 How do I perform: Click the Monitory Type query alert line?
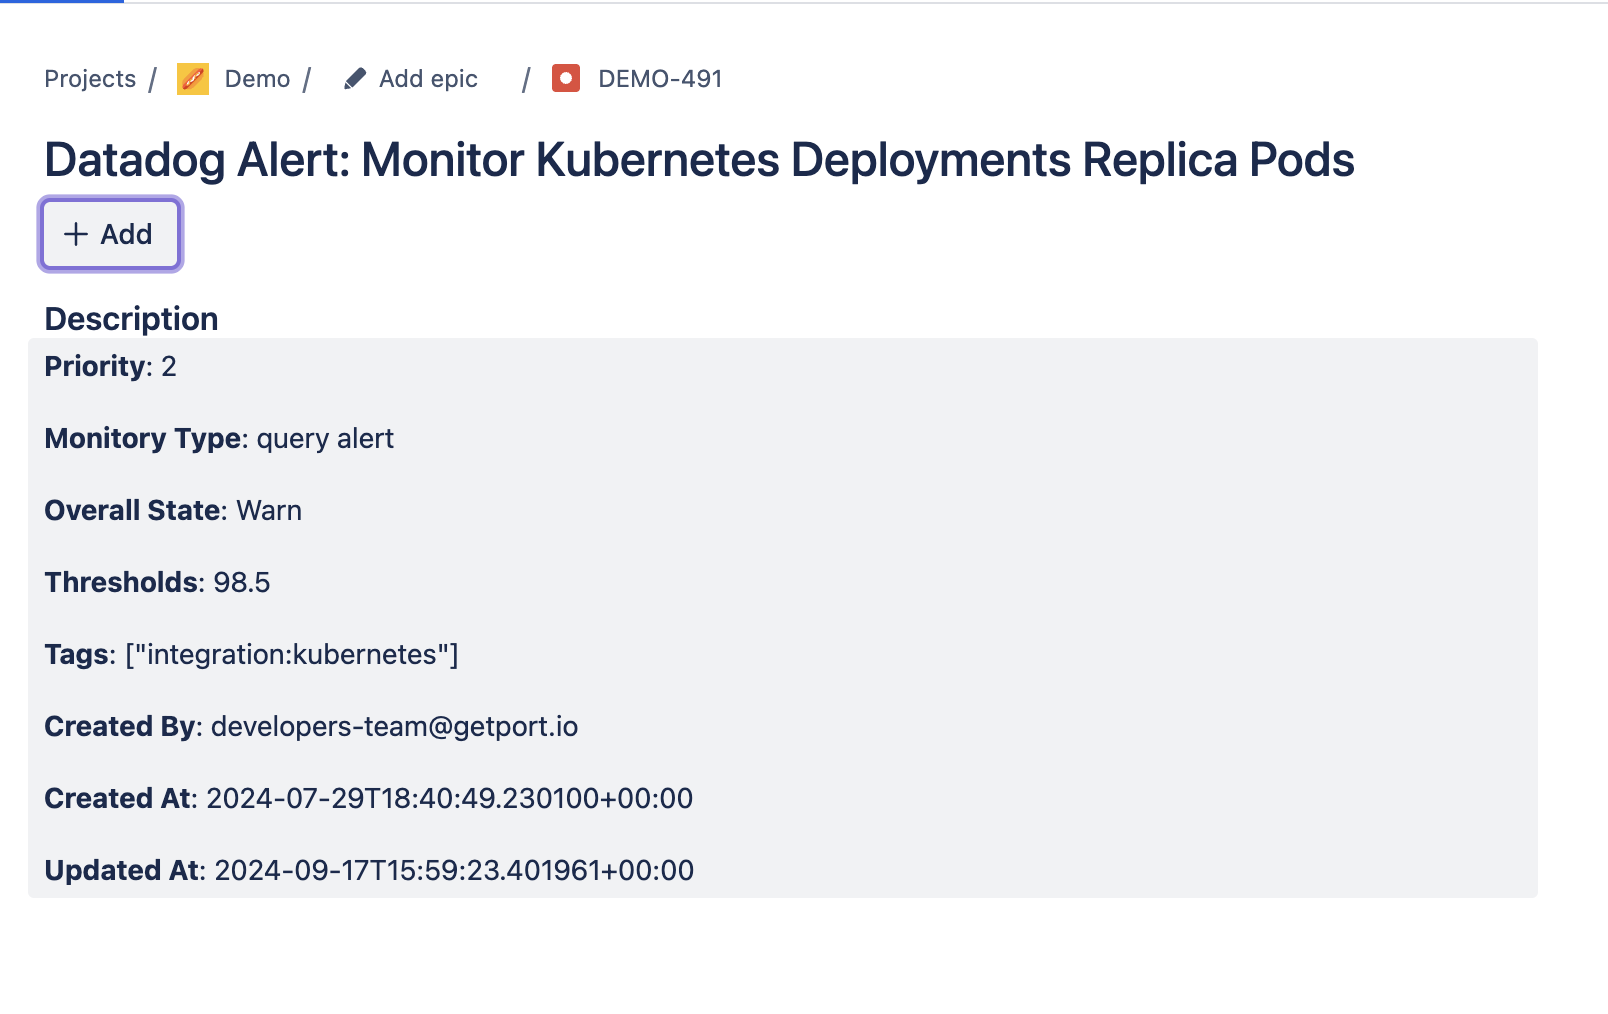[x=219, y=439]
